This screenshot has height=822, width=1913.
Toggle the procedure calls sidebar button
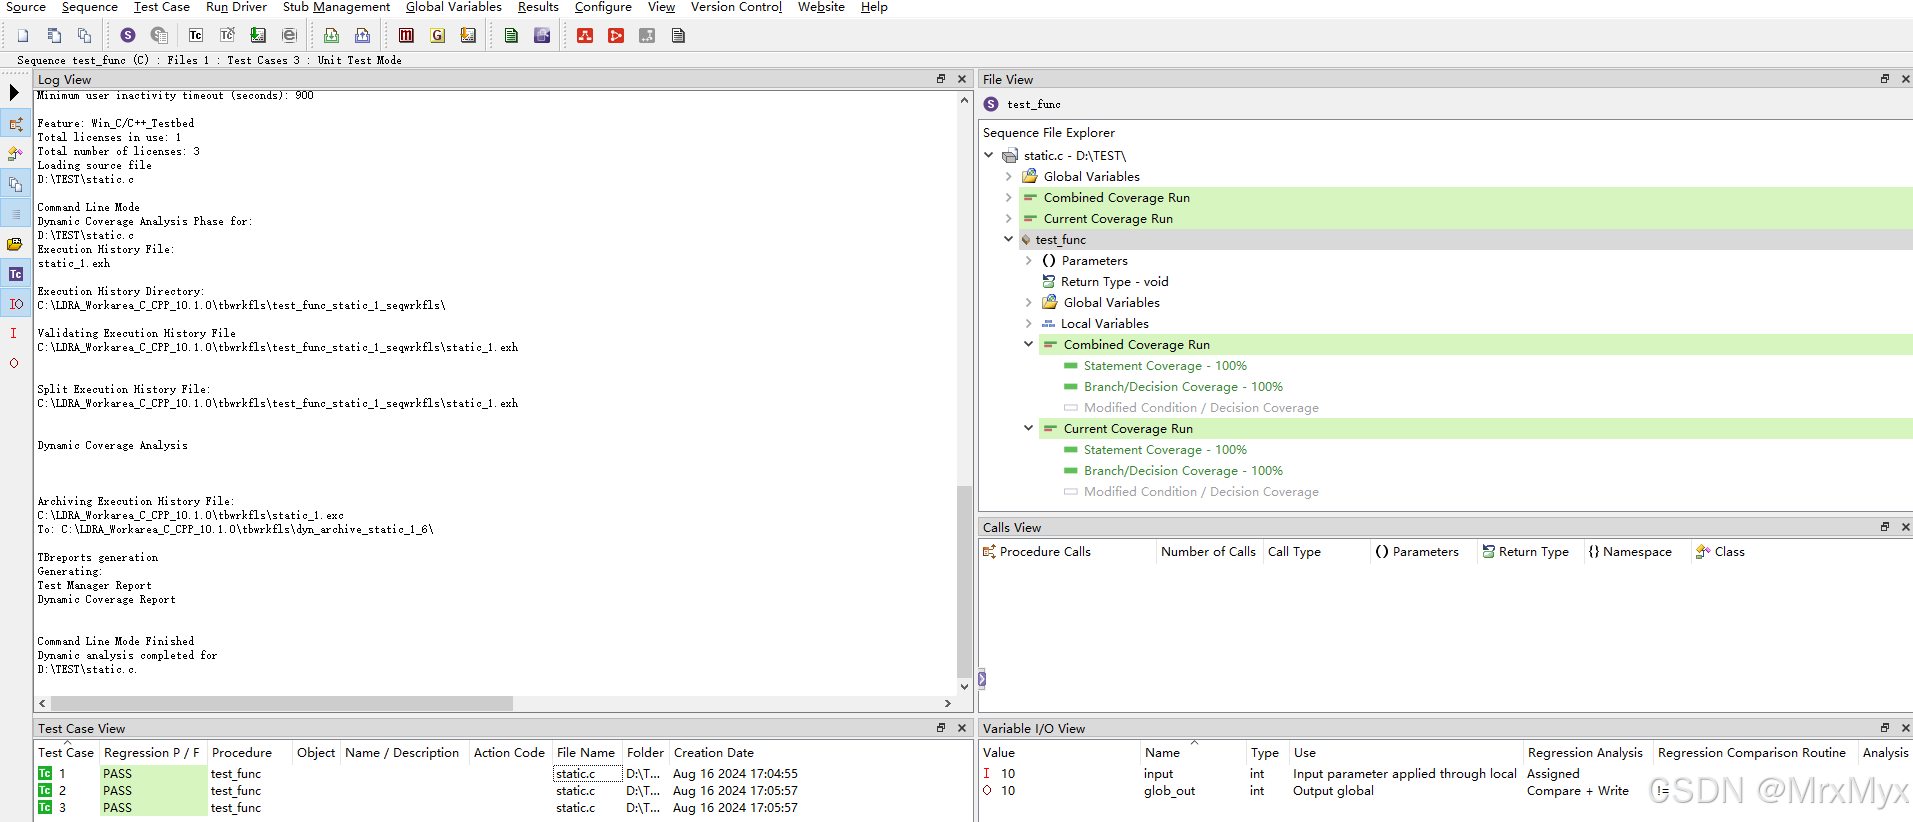[x=16, y=124]
